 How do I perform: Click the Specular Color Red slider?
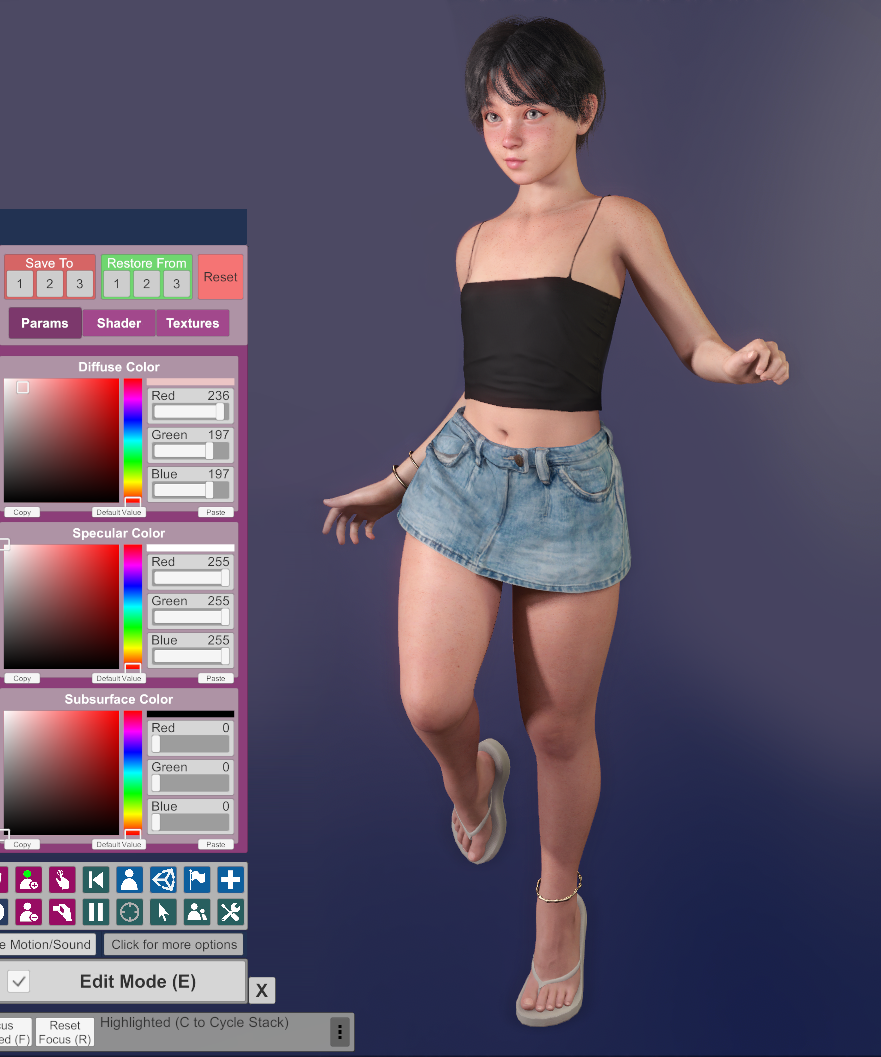pyautogui.click(x=191, y=578)
